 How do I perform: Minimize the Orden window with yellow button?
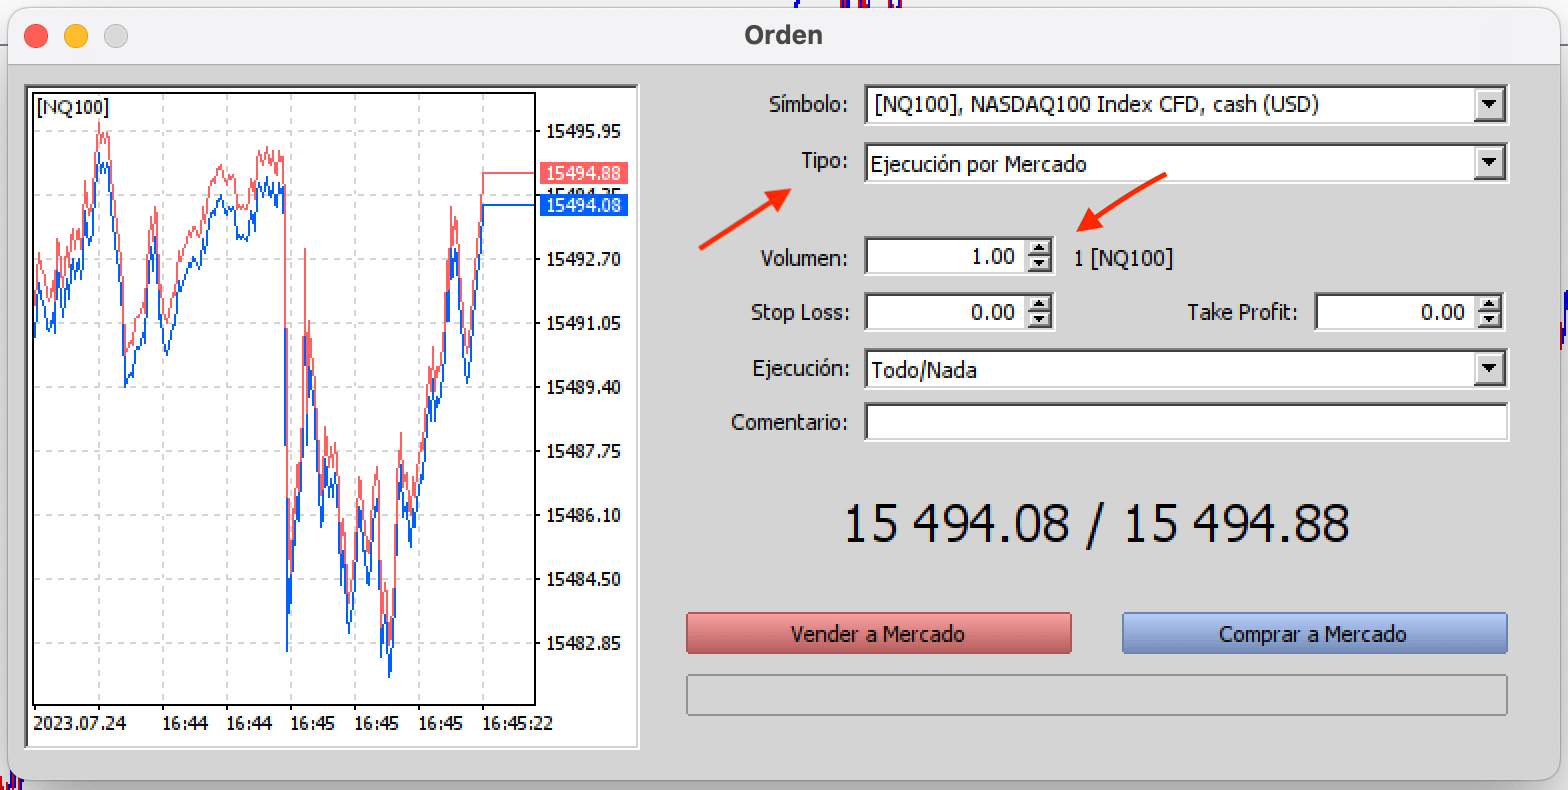(76, 36)
